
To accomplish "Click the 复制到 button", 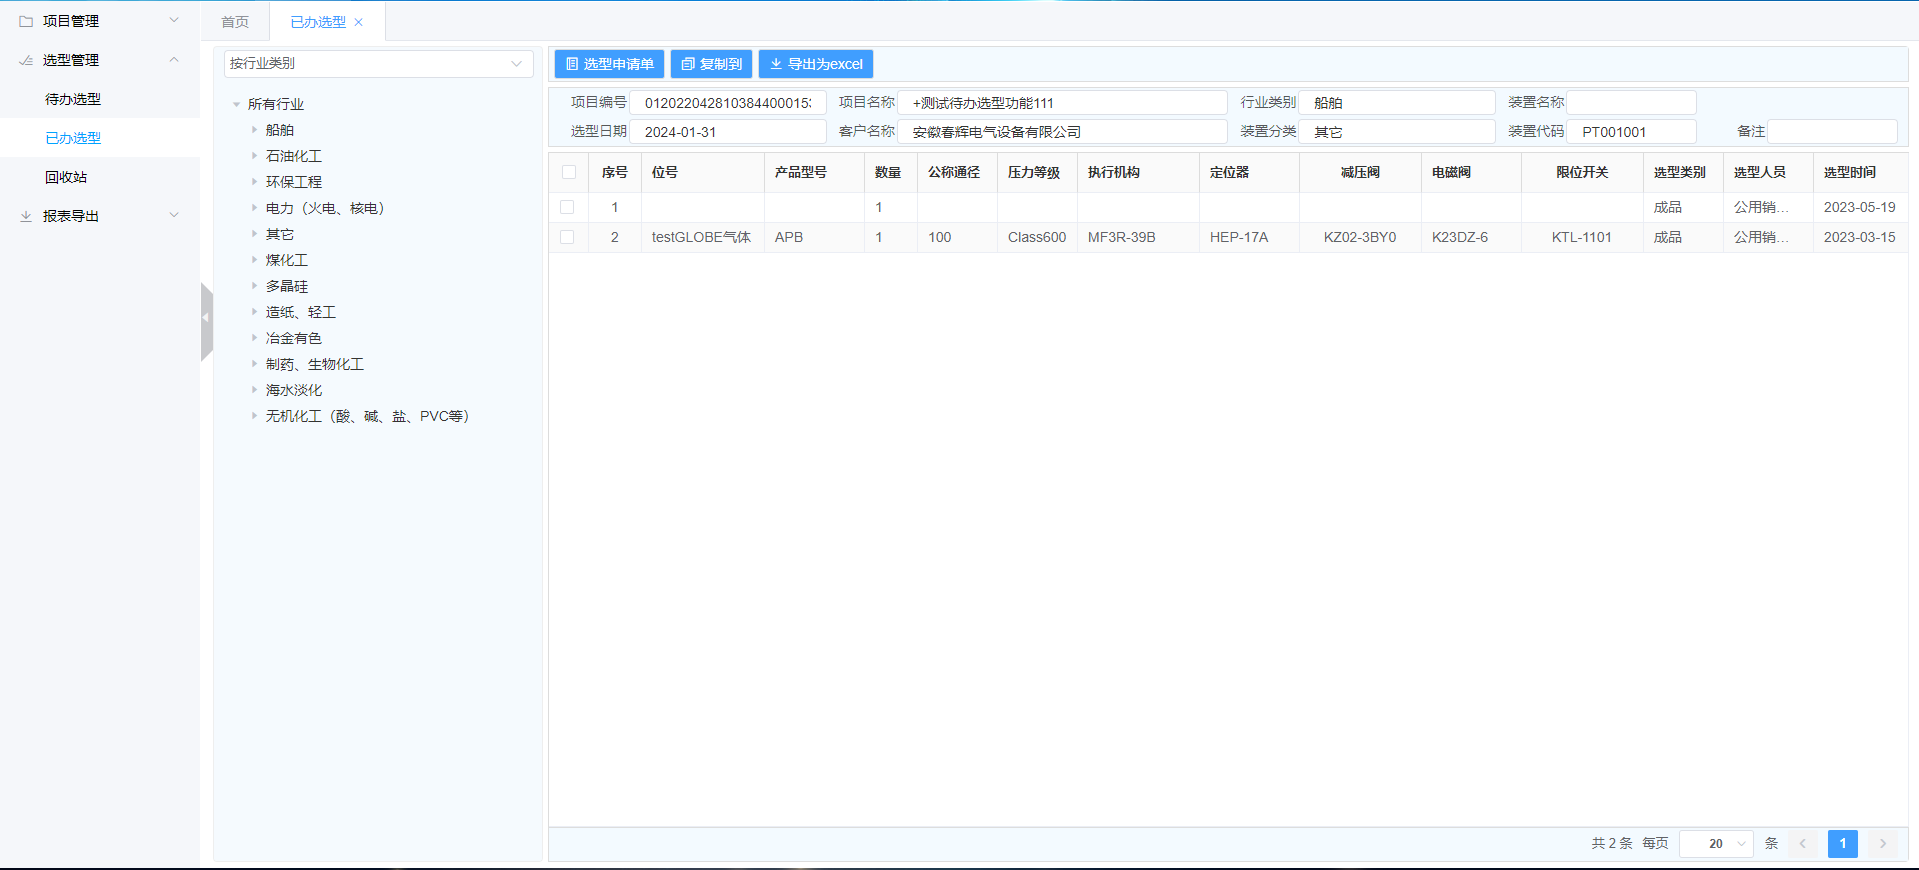I will click(x=712, y=64).
